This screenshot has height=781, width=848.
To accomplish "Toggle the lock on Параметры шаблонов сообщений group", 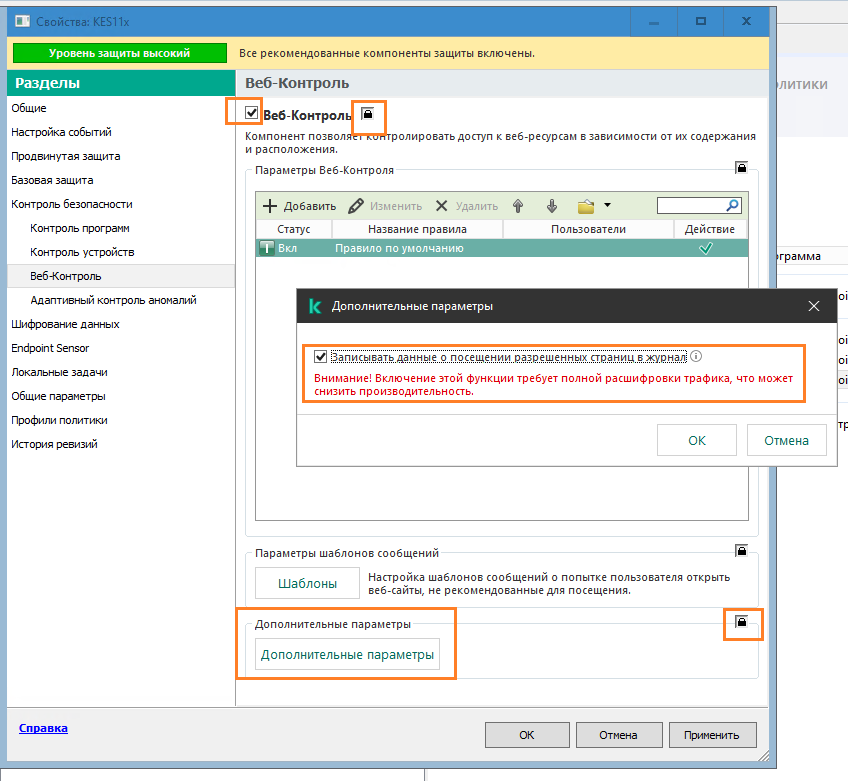I will tap(741, 551).
